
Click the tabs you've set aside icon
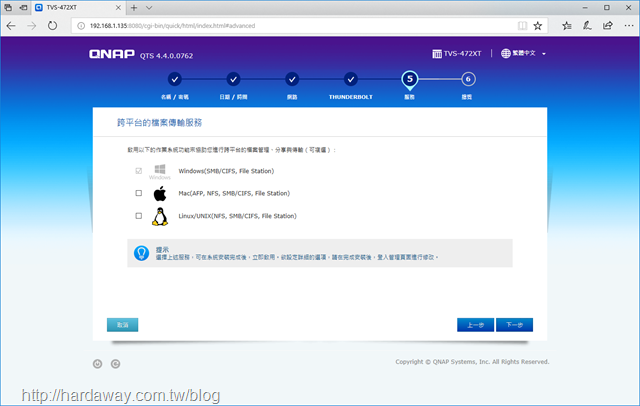pos(8,7)
